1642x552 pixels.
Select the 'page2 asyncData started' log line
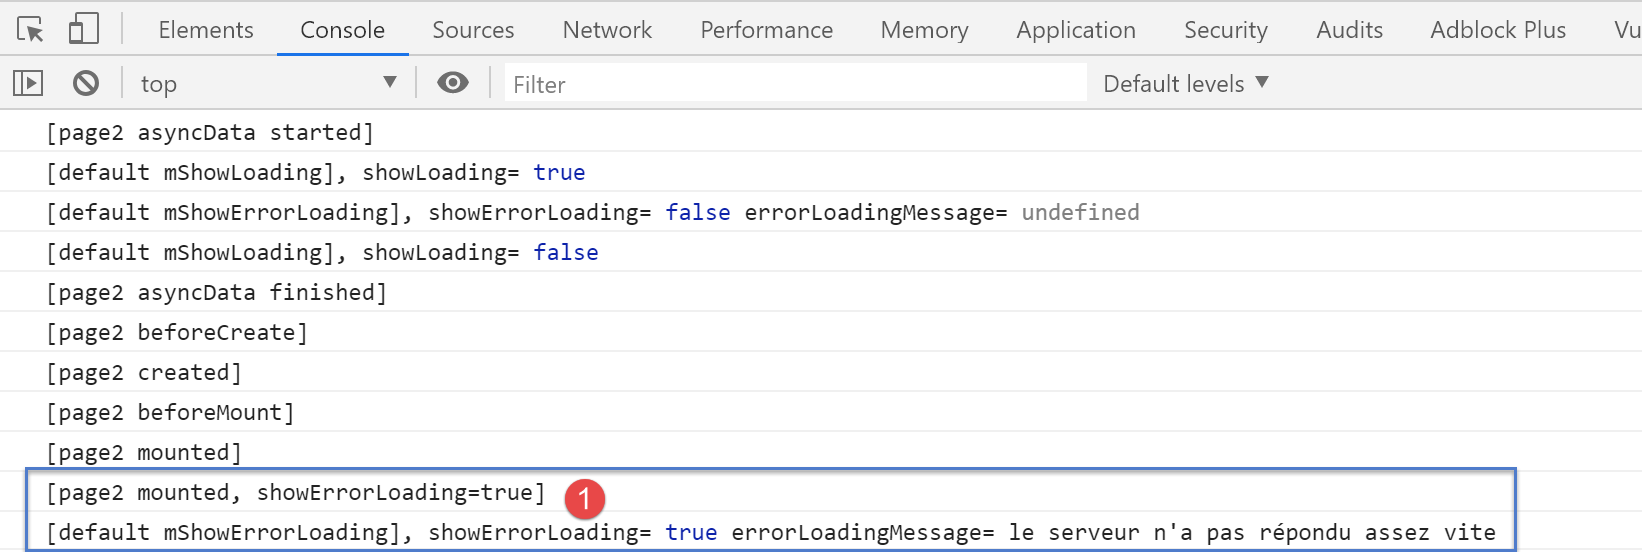pos(210,132)
